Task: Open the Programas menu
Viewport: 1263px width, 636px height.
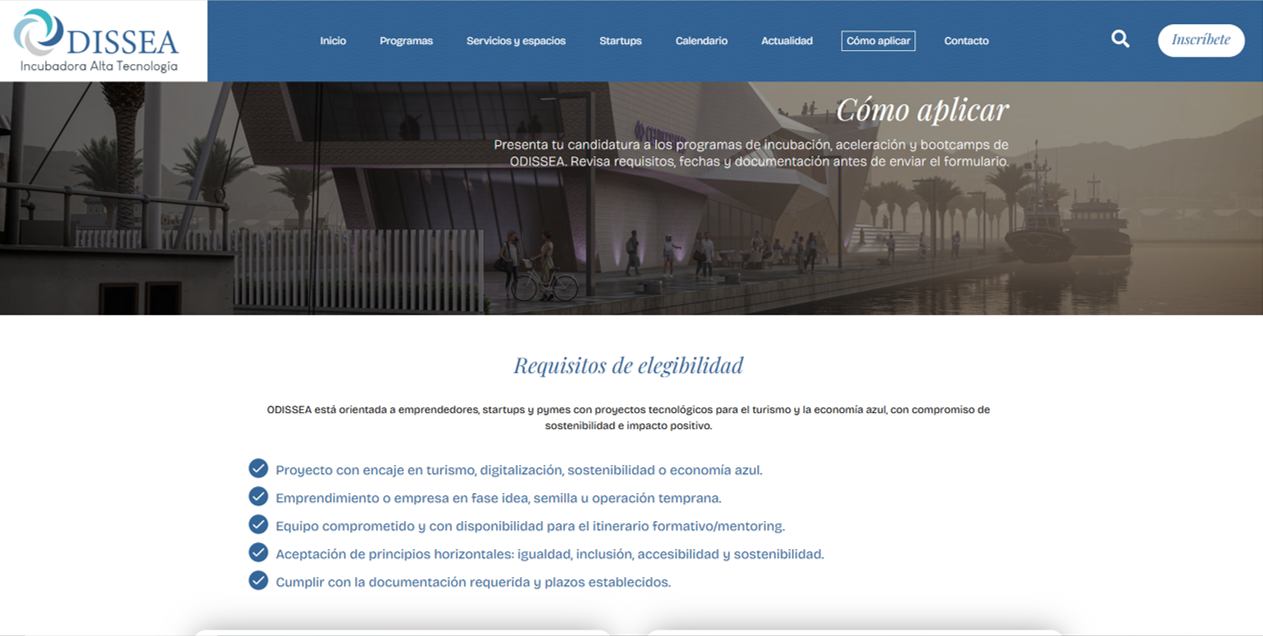Action: click(x=406, y=41)
